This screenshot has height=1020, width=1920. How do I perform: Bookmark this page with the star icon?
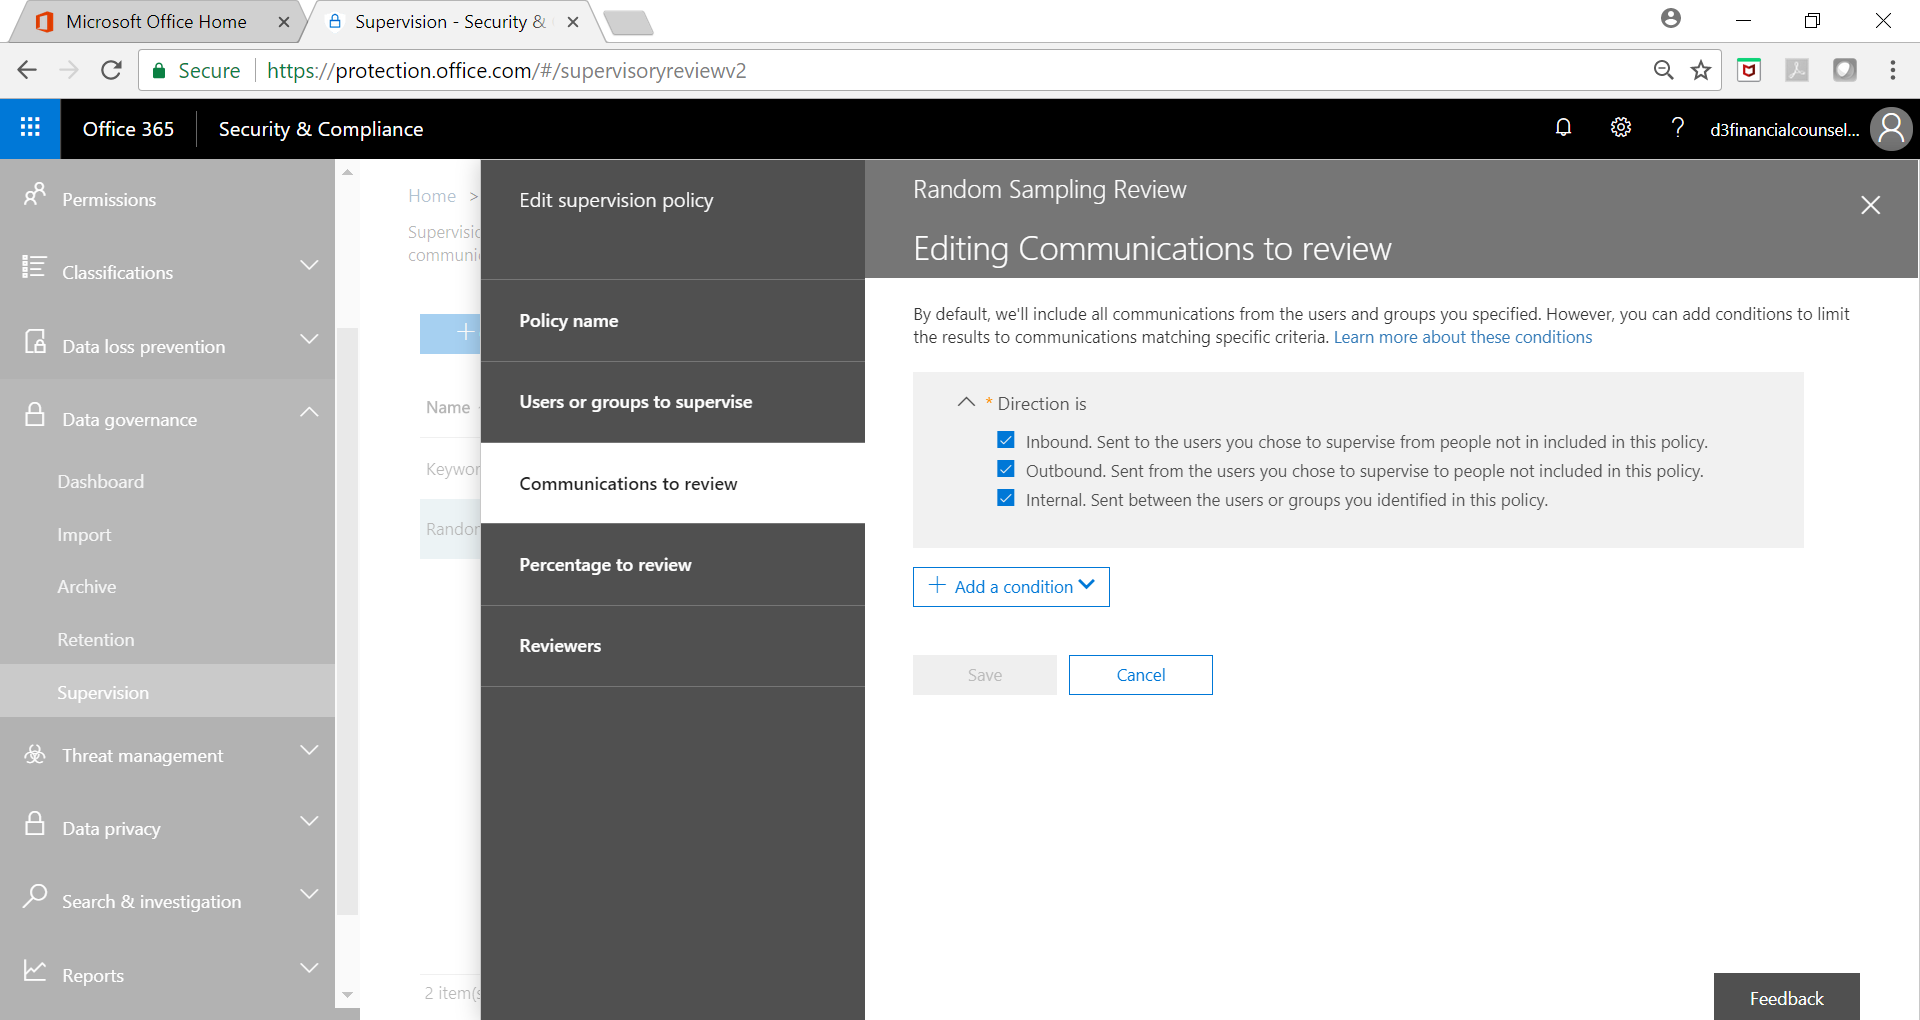click(x=1700, y=70)
